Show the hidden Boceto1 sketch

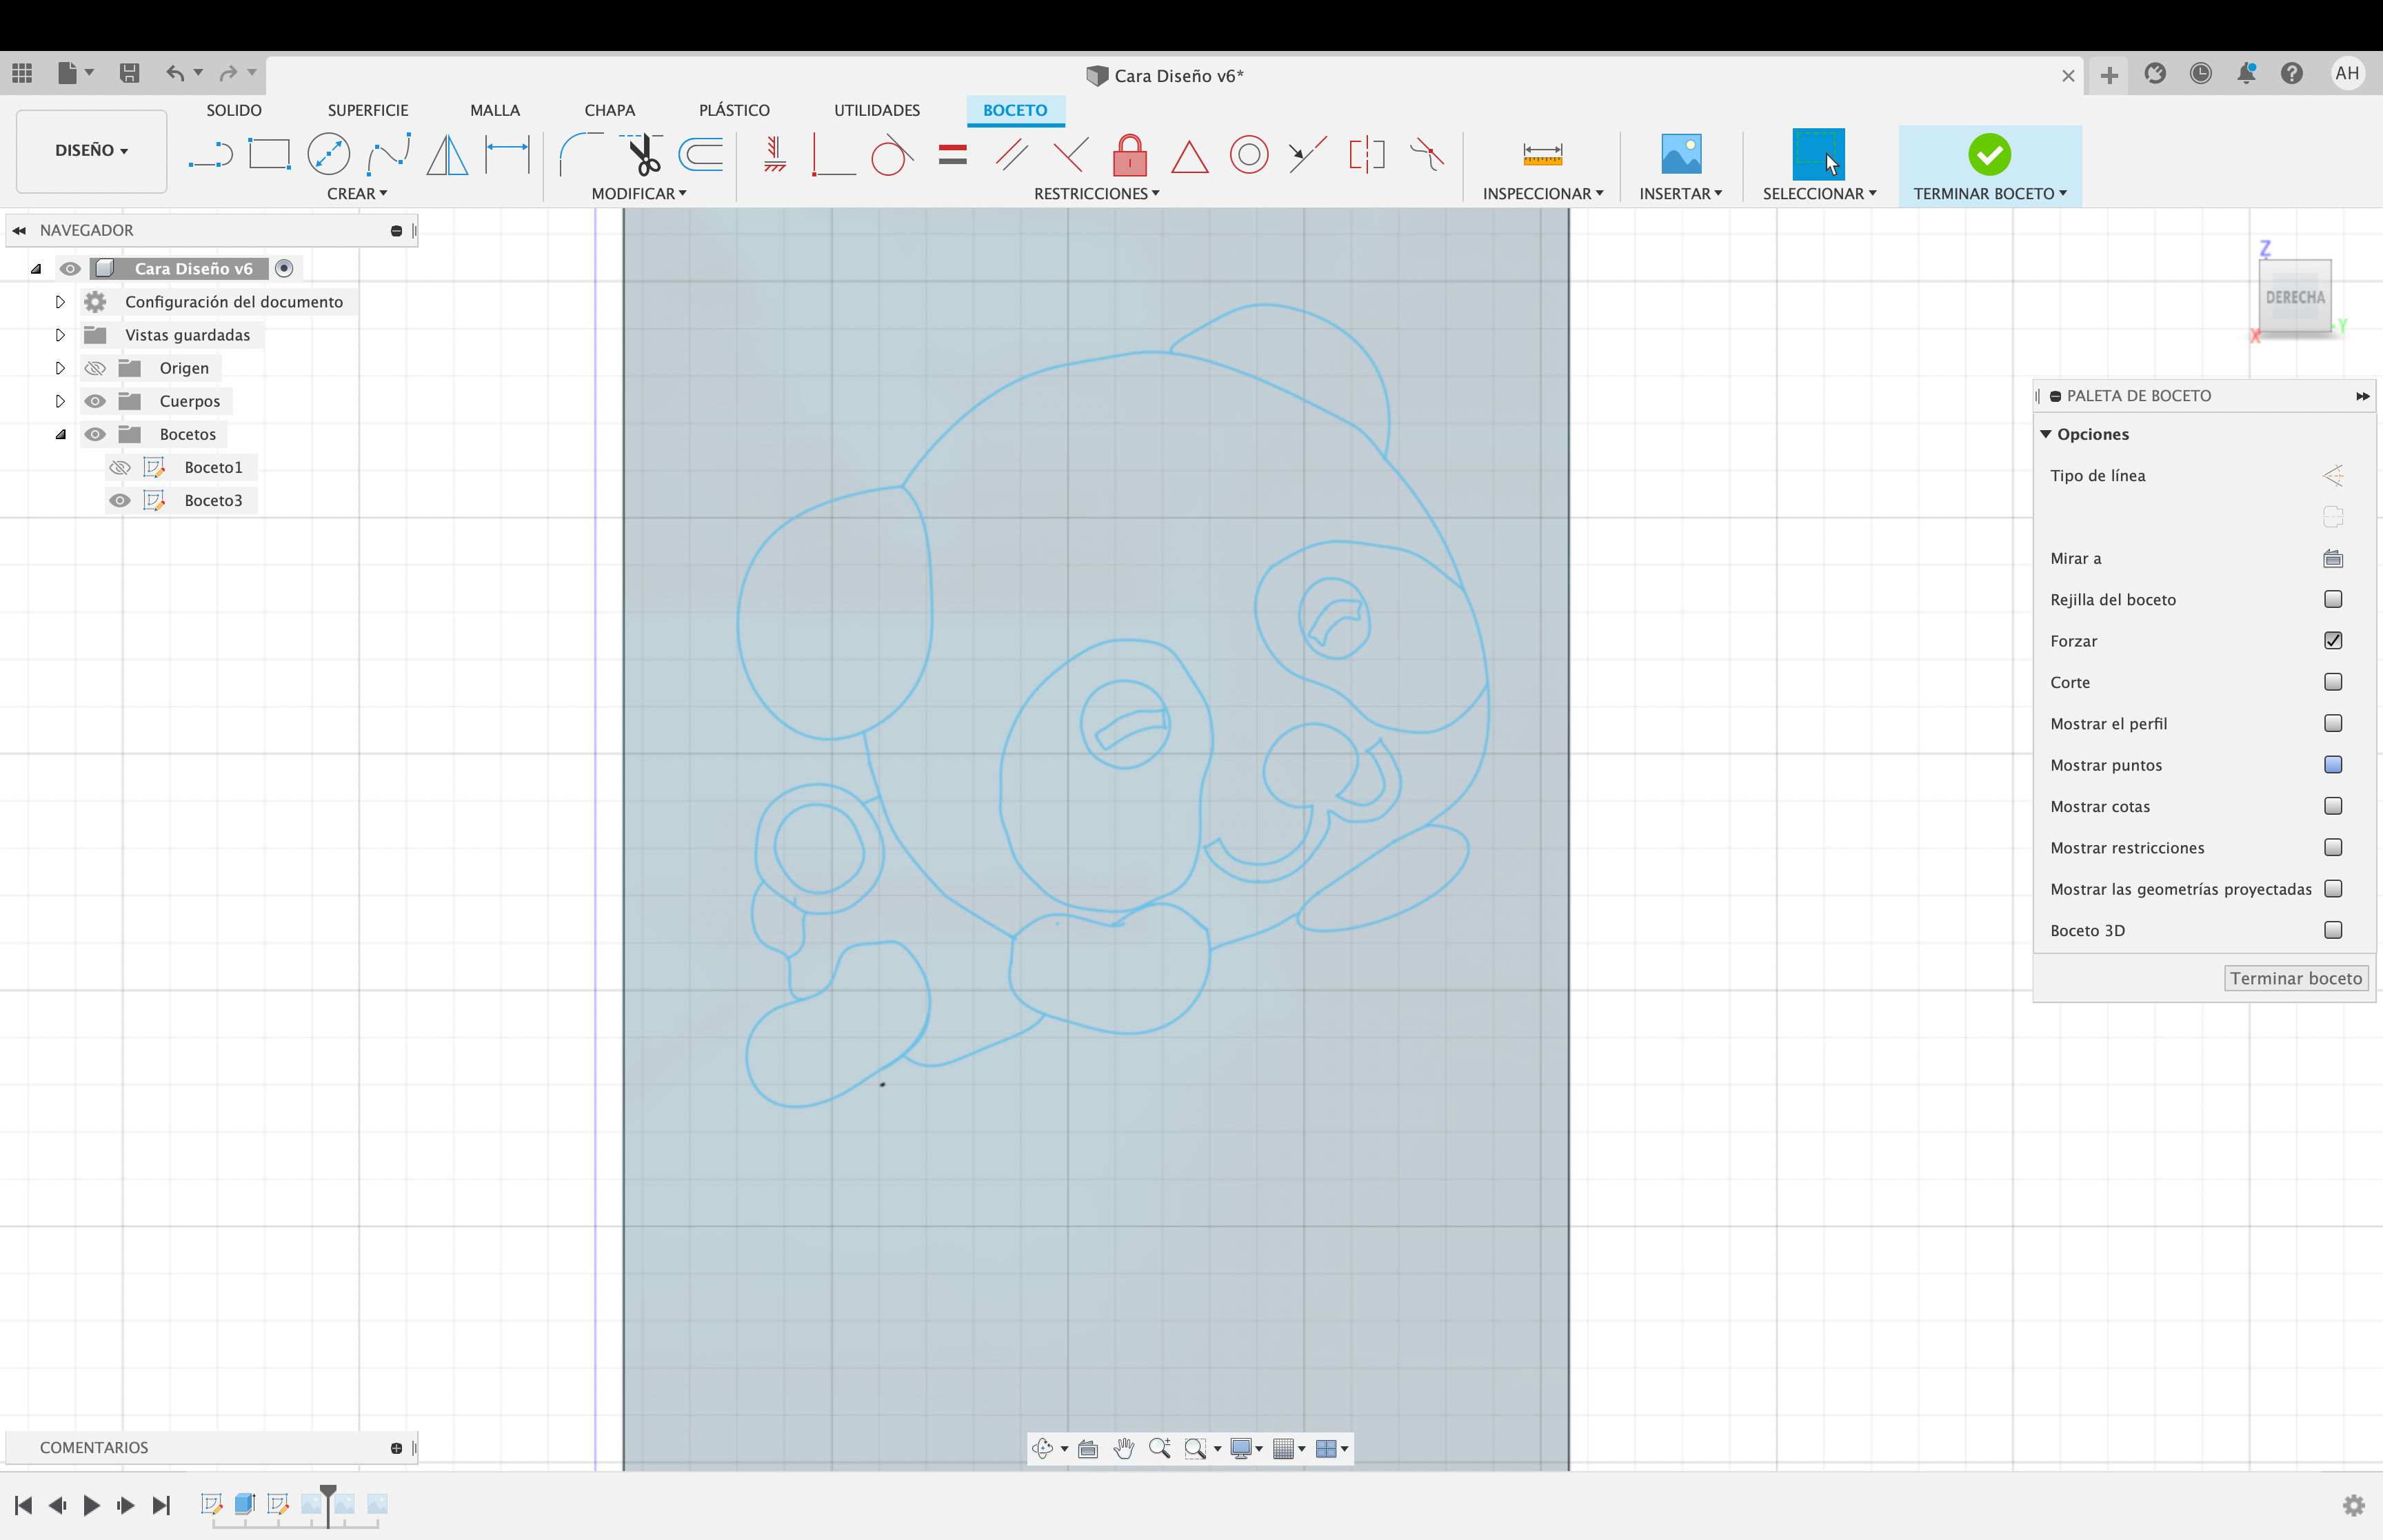(120, 467)
